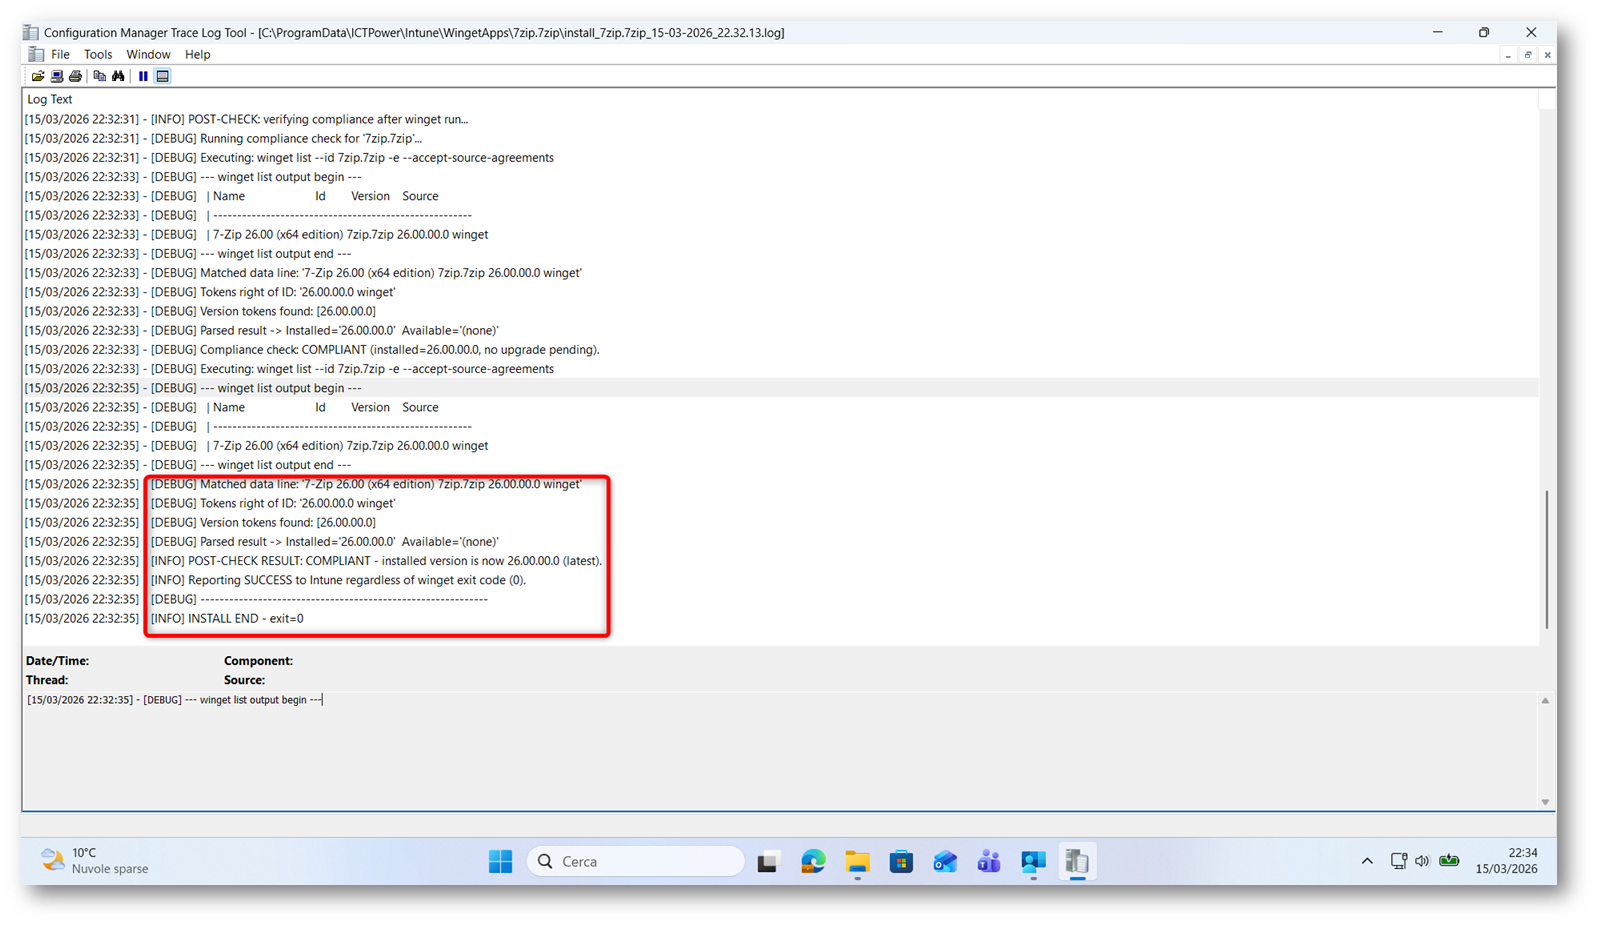This screenshot has width=1599, height=927.
Task: Click the Source label in details pane
Action: click(244, 680)
